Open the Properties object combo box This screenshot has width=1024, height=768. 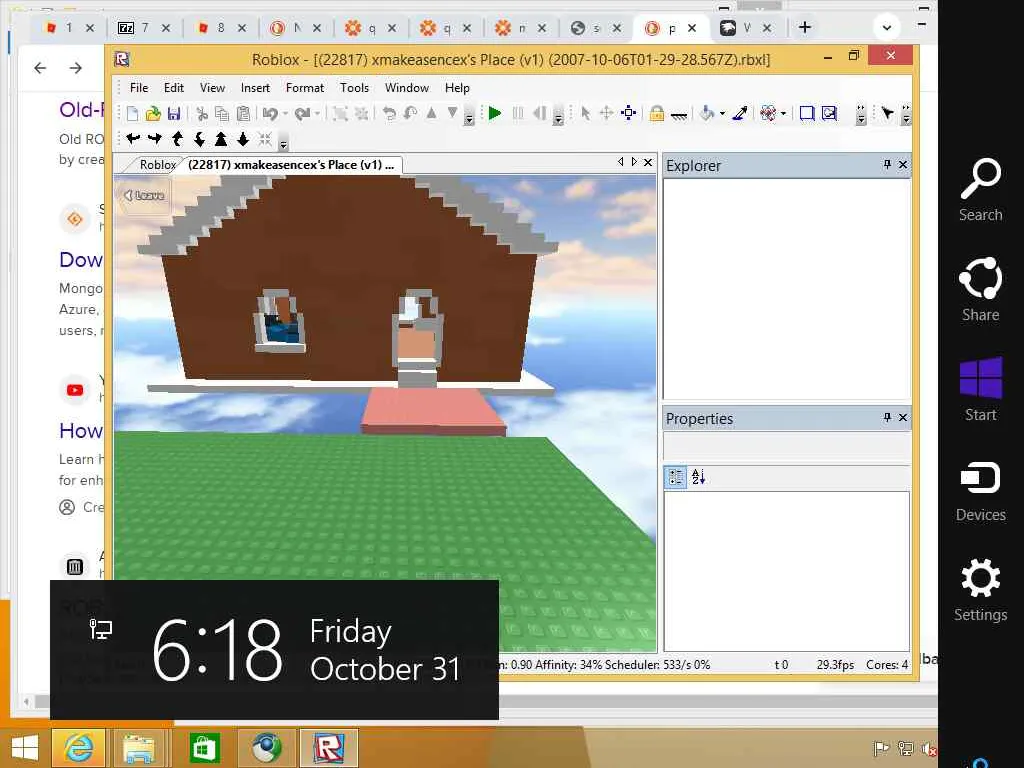[x=787, y=447]
